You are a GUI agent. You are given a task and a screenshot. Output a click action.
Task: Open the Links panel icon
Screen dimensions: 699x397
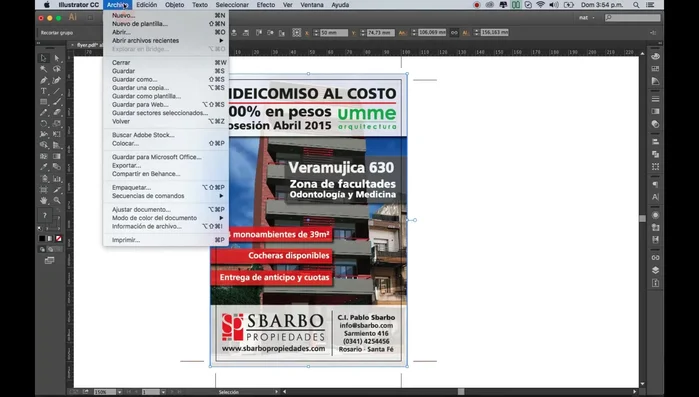[x=655, y=258]
